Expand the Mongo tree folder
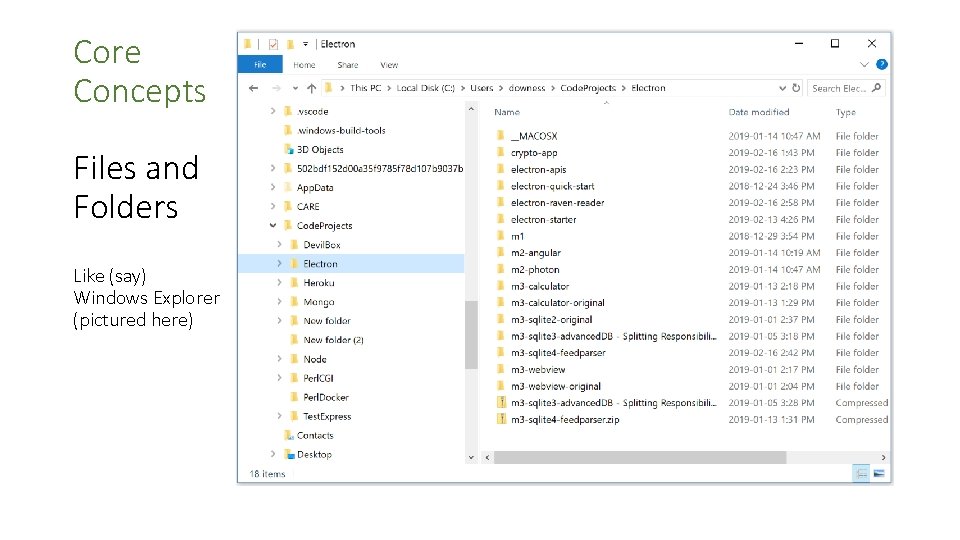960x540 pixels. 279,302
